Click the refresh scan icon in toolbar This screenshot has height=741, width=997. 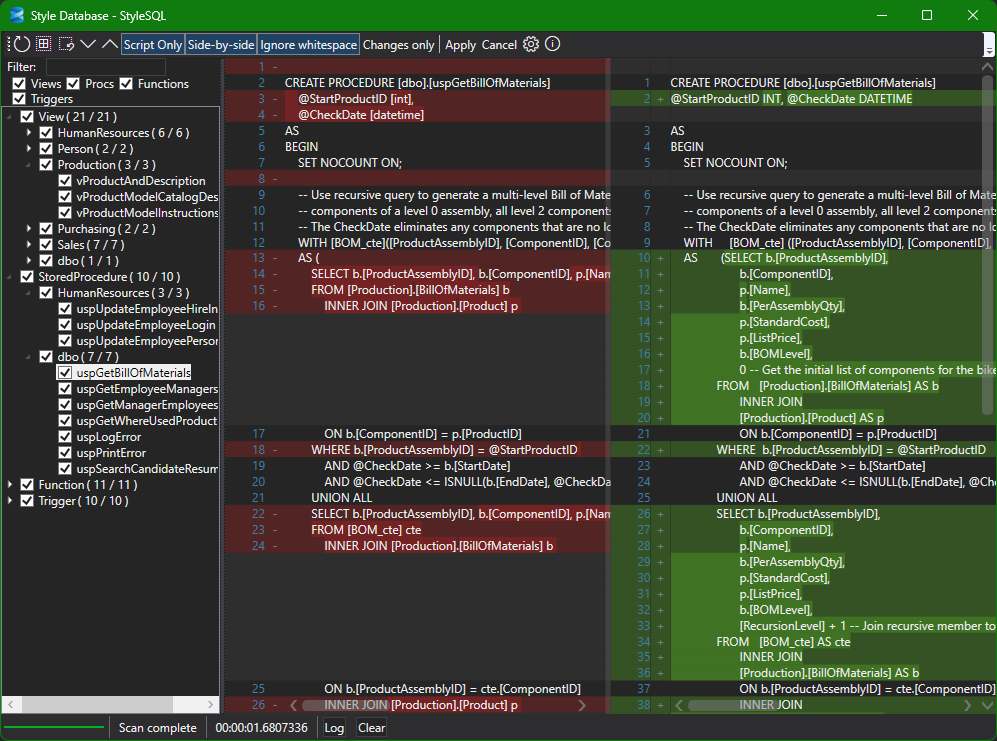coord(21,44)
